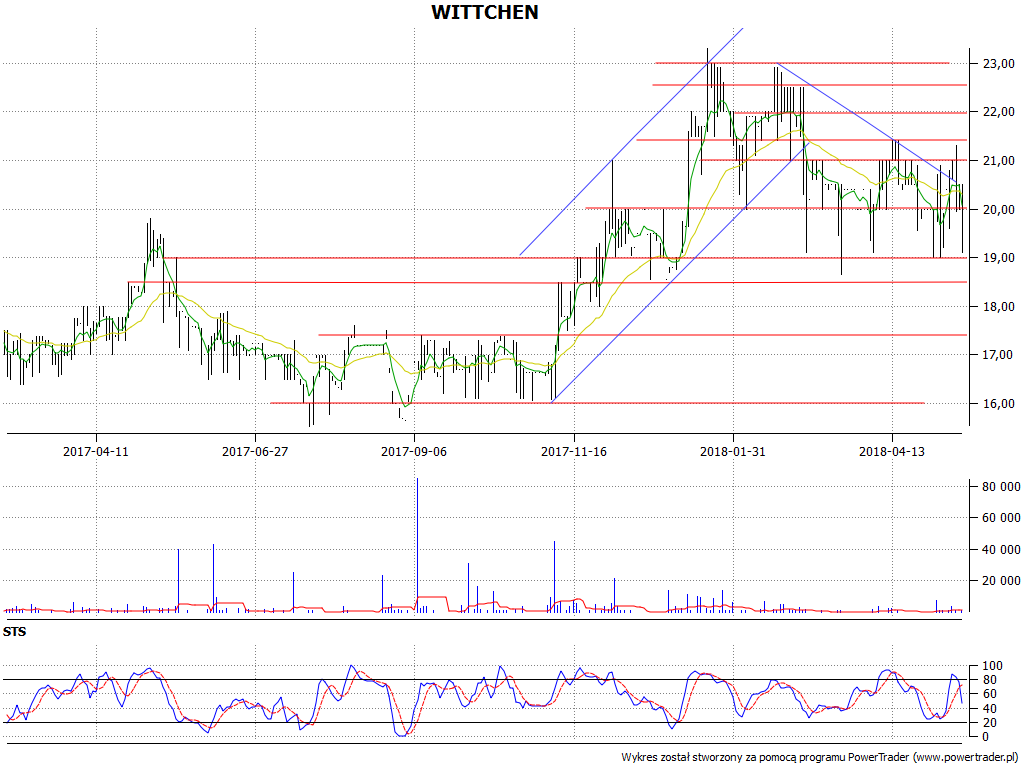Click the 19,00 price axis label
The image size is (1024, 768).
pyautogui.click(x=999, y=258)
